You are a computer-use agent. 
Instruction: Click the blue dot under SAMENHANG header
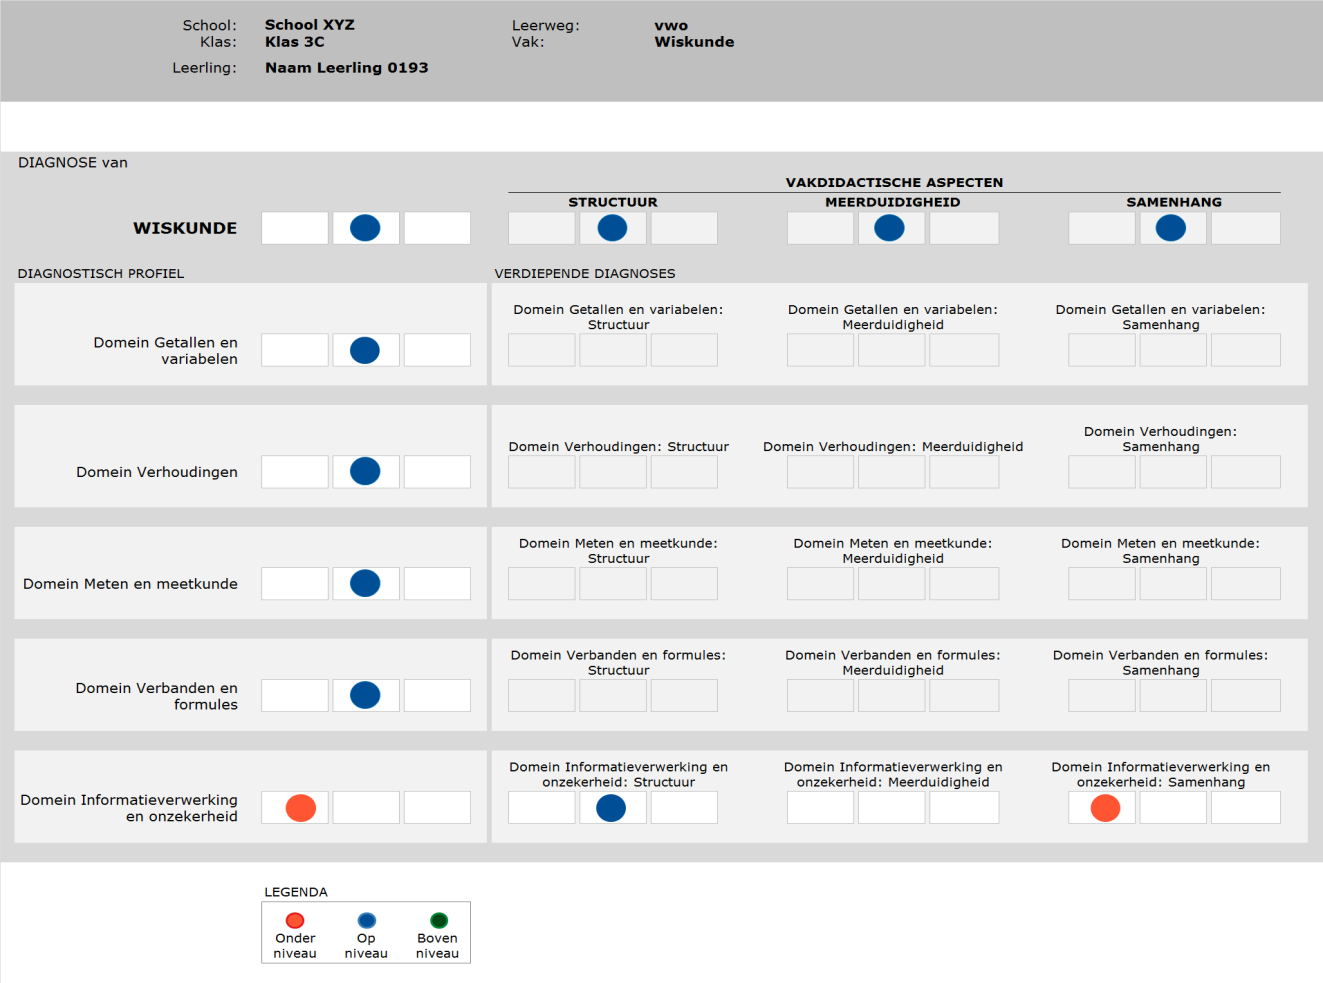coord(1171,228)
